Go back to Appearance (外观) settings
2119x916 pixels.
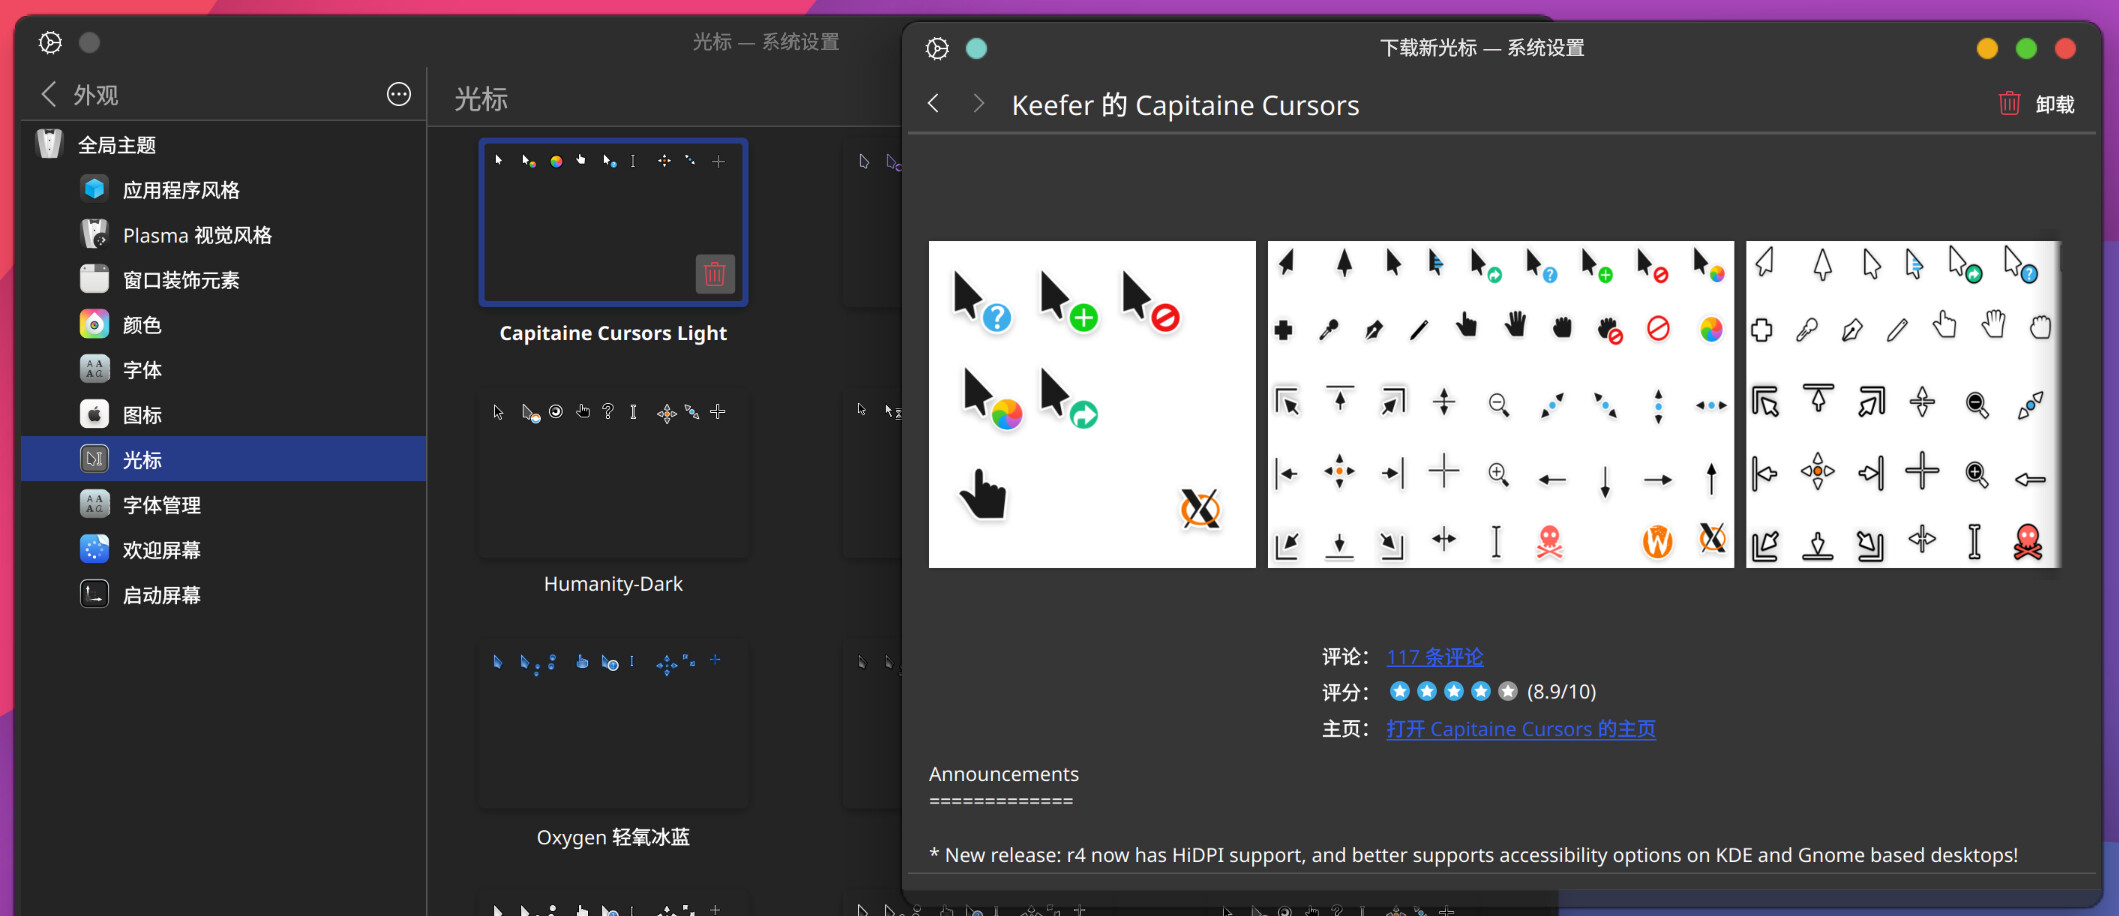point(79,95)
